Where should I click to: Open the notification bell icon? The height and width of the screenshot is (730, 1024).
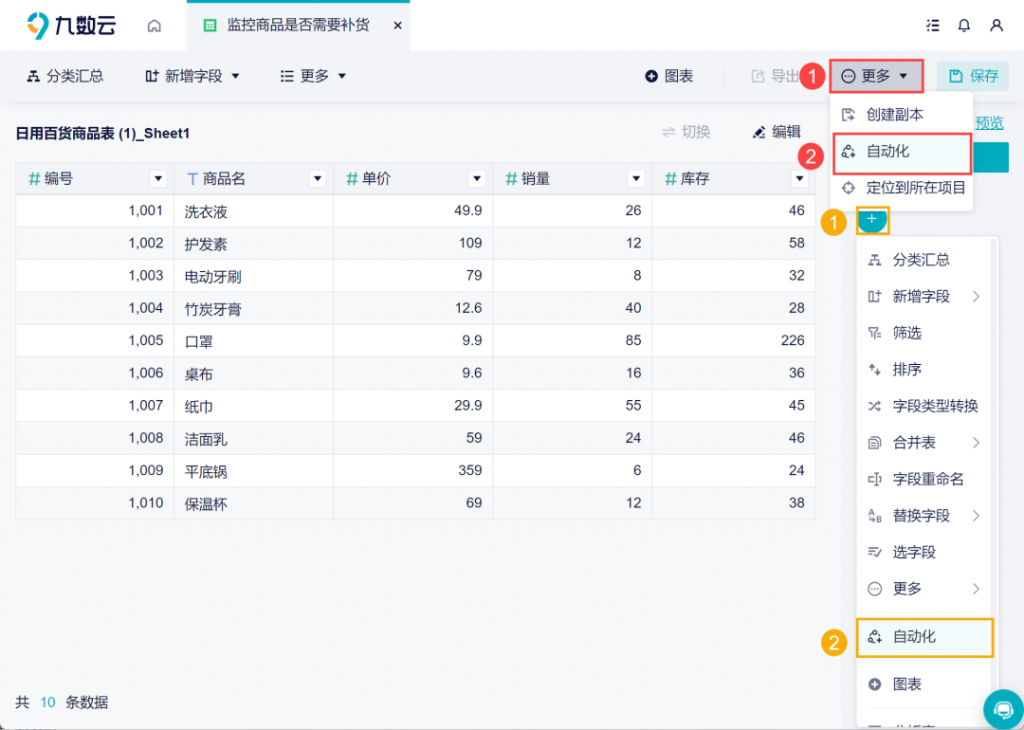pyautogui.click(x=964, y=25)
